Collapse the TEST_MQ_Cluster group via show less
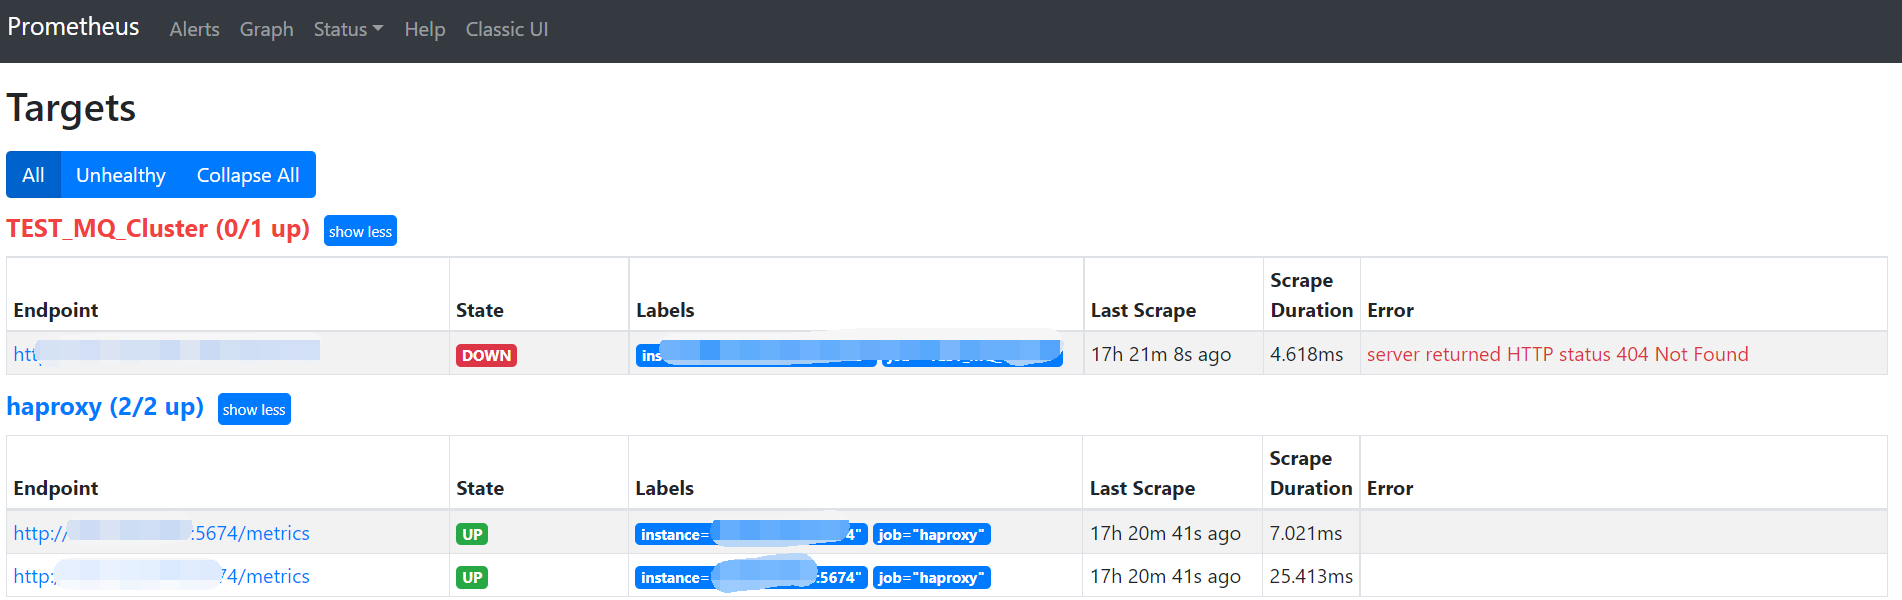Viewport: 1902px width, 600px height. 360,230
